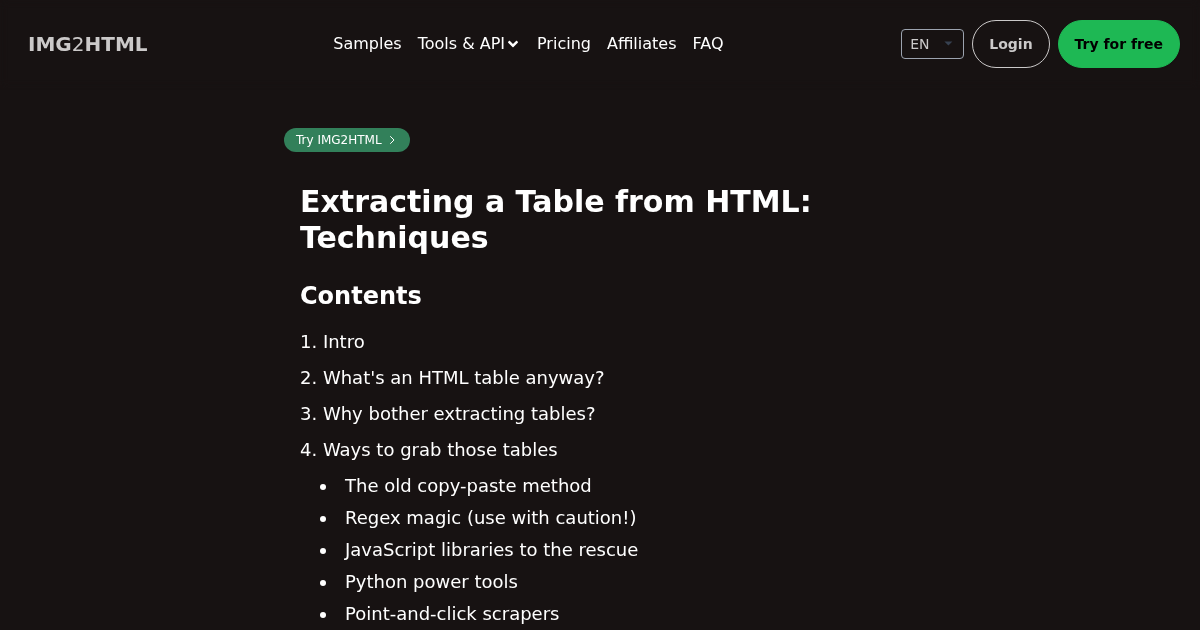Select Why bother extracting tables? entry

[x=459, y=414]
